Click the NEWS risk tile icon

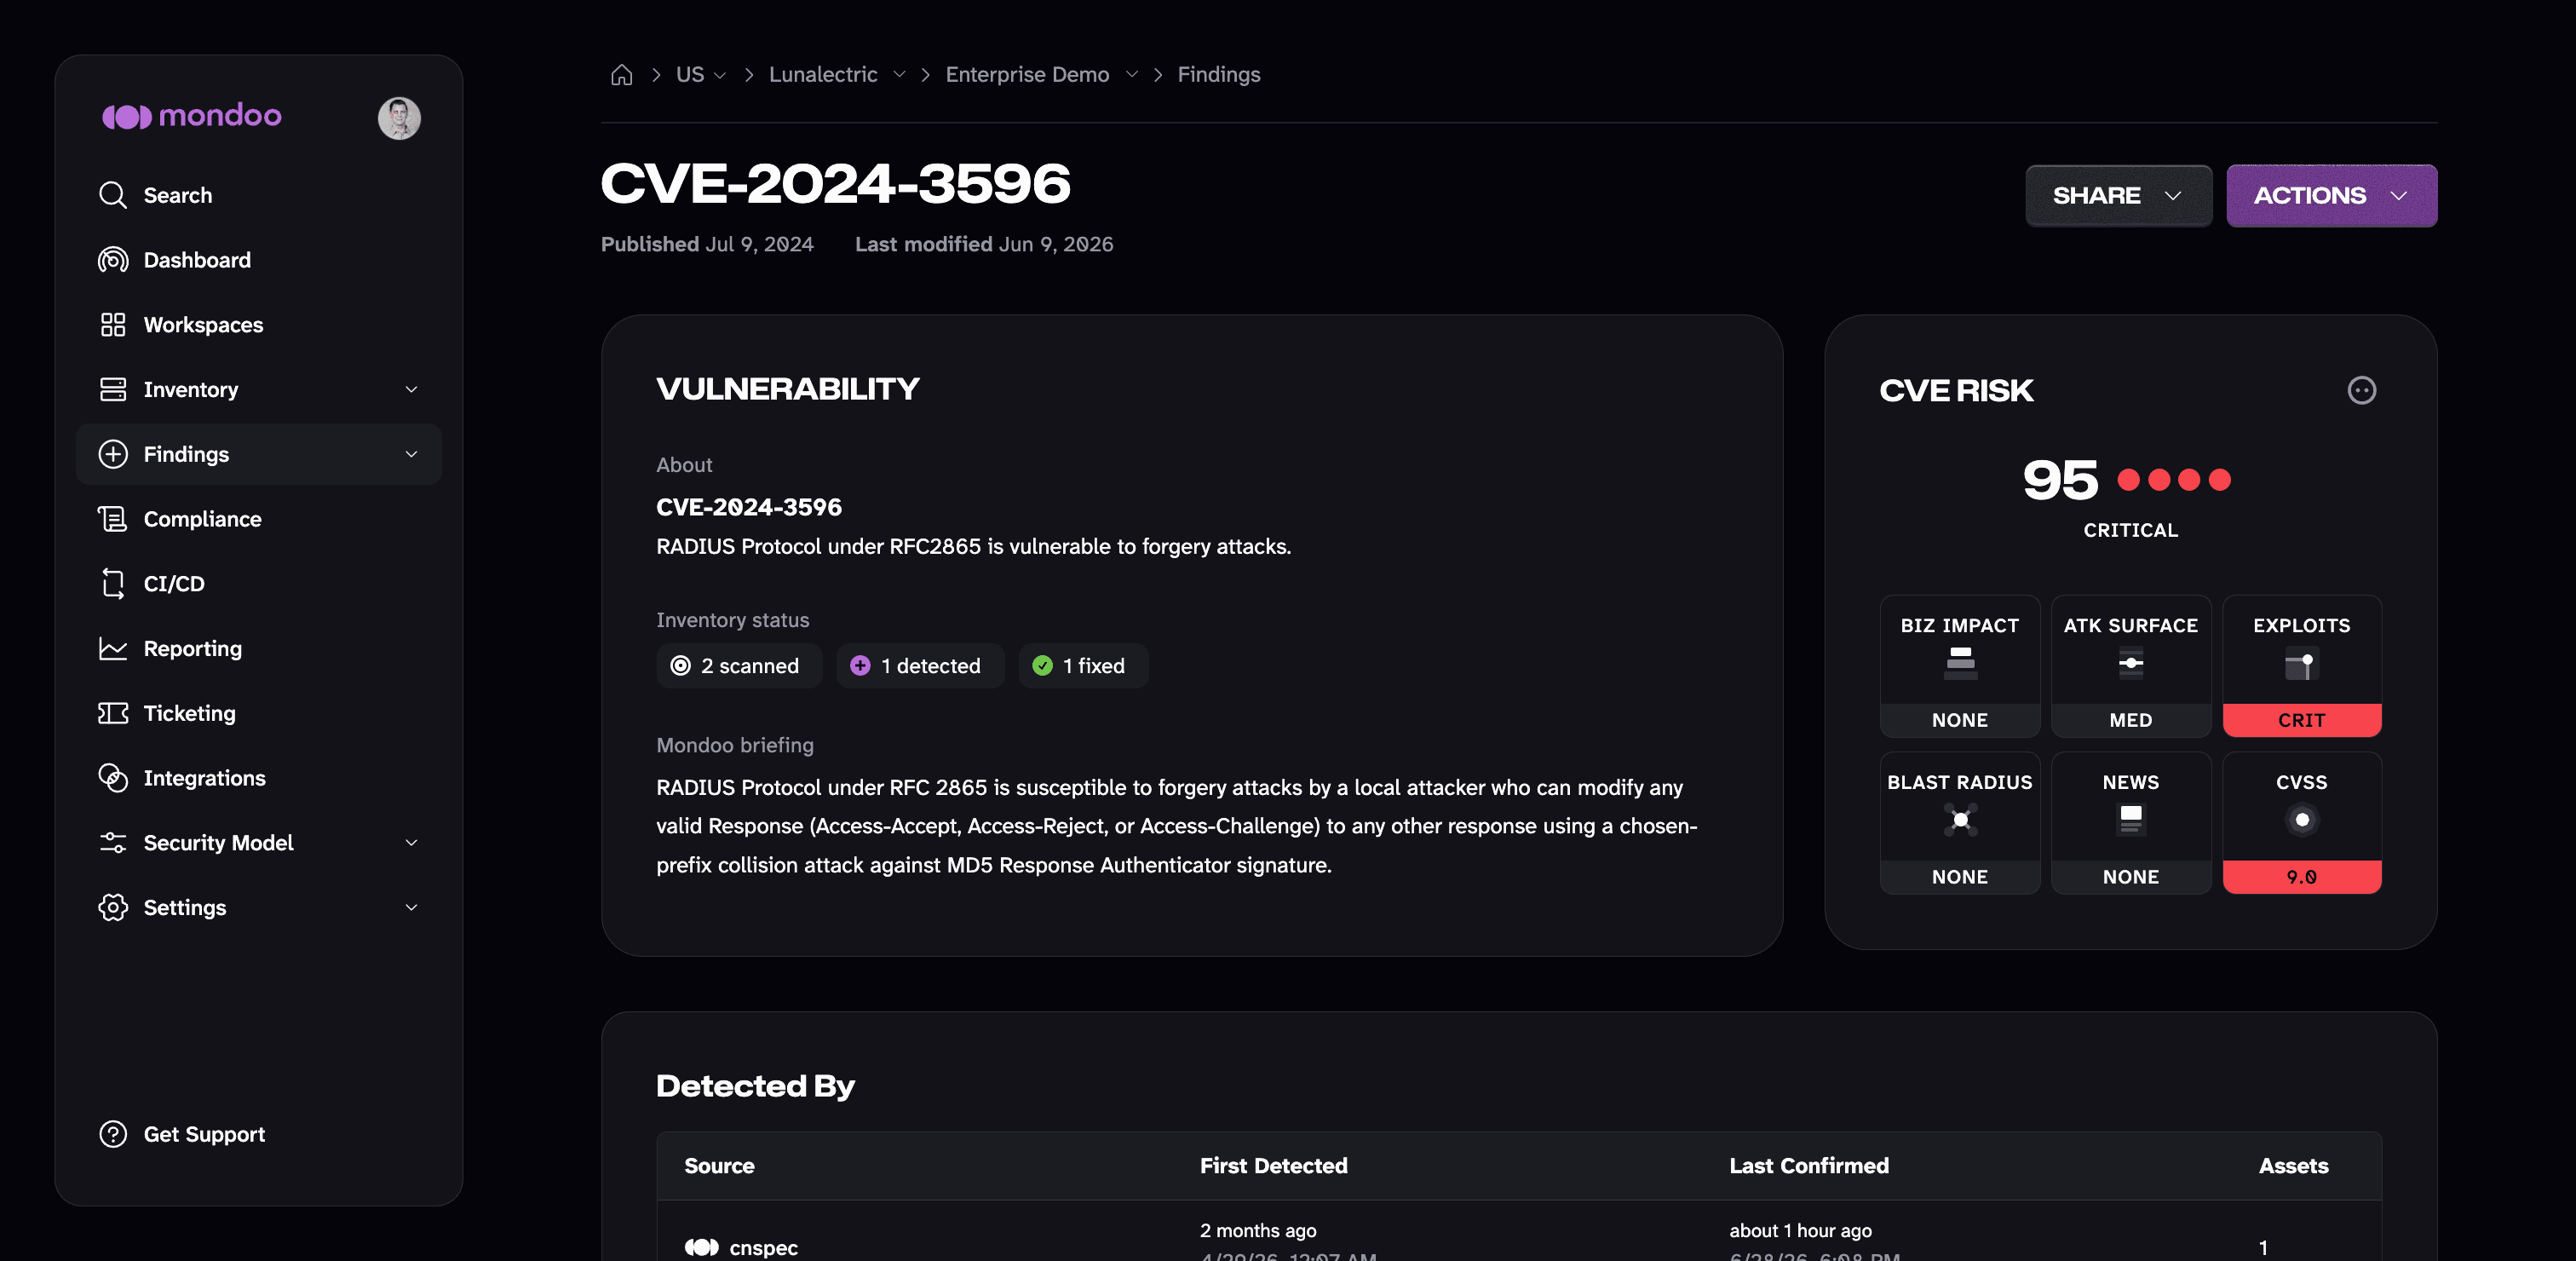tap(2131, 820)
